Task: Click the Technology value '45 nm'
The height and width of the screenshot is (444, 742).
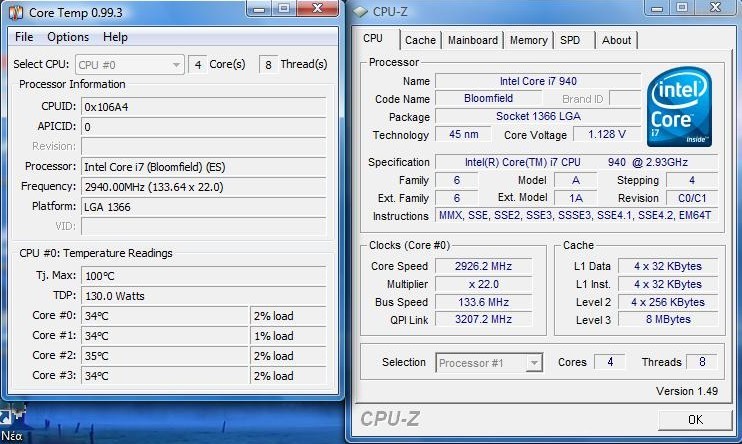Action: coord(463,134)
